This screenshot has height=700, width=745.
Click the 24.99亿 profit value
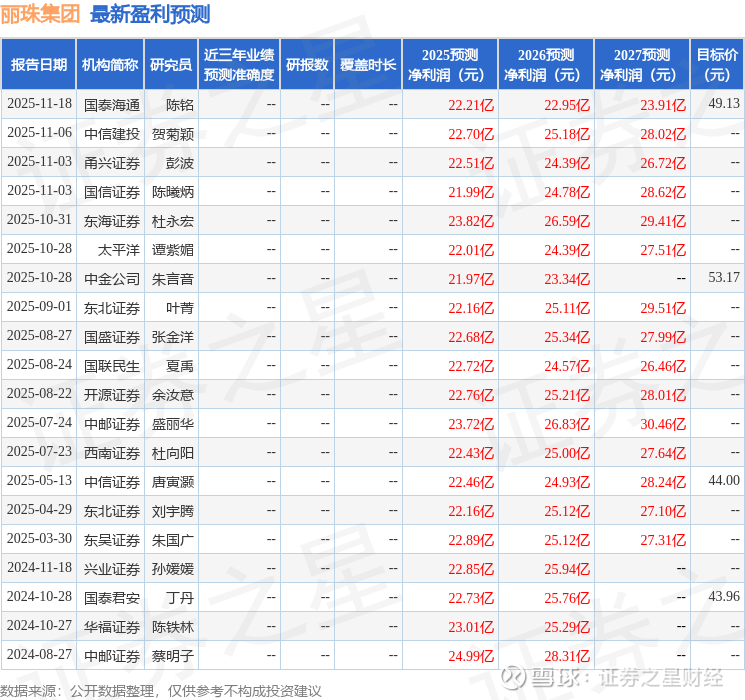tap(471, 656)
